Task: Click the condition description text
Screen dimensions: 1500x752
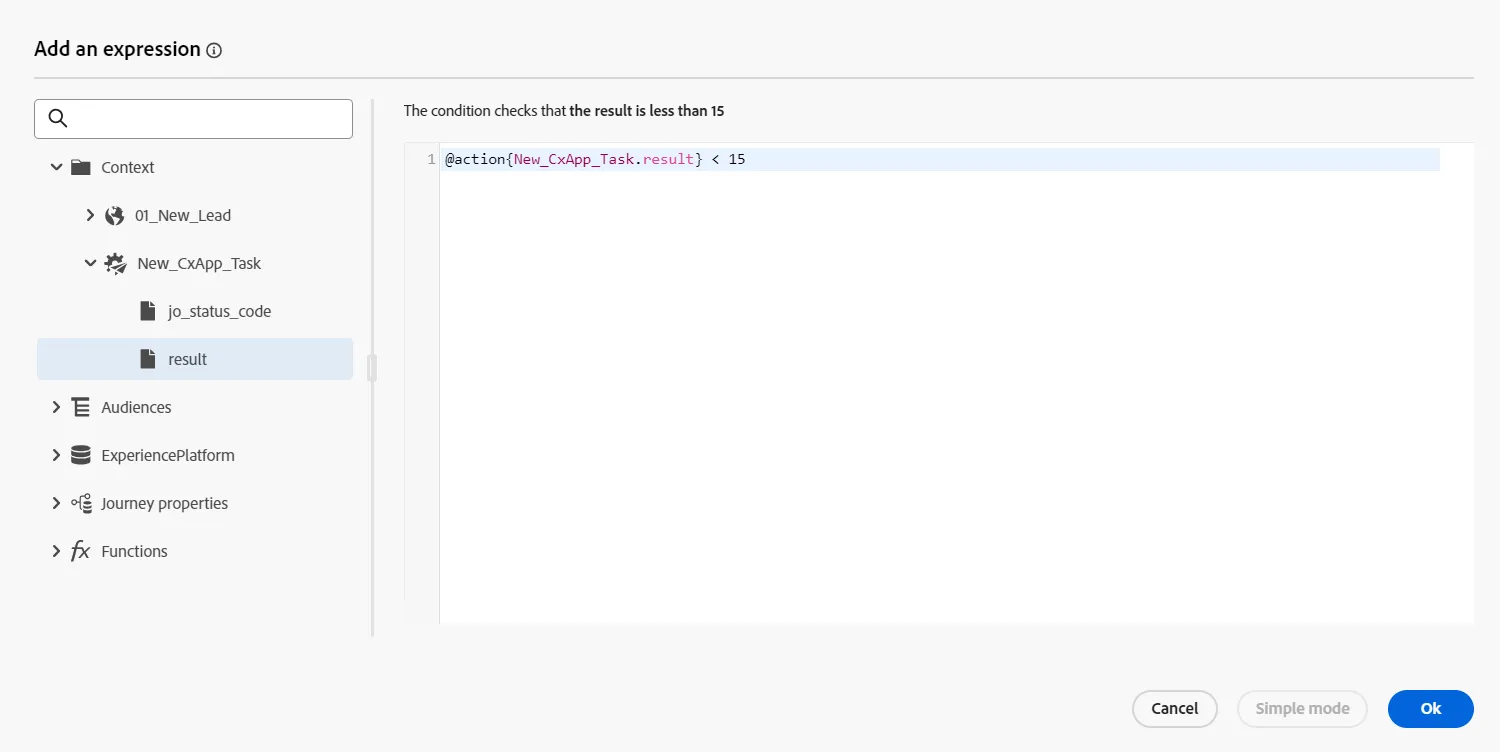Action: [564, 111]
